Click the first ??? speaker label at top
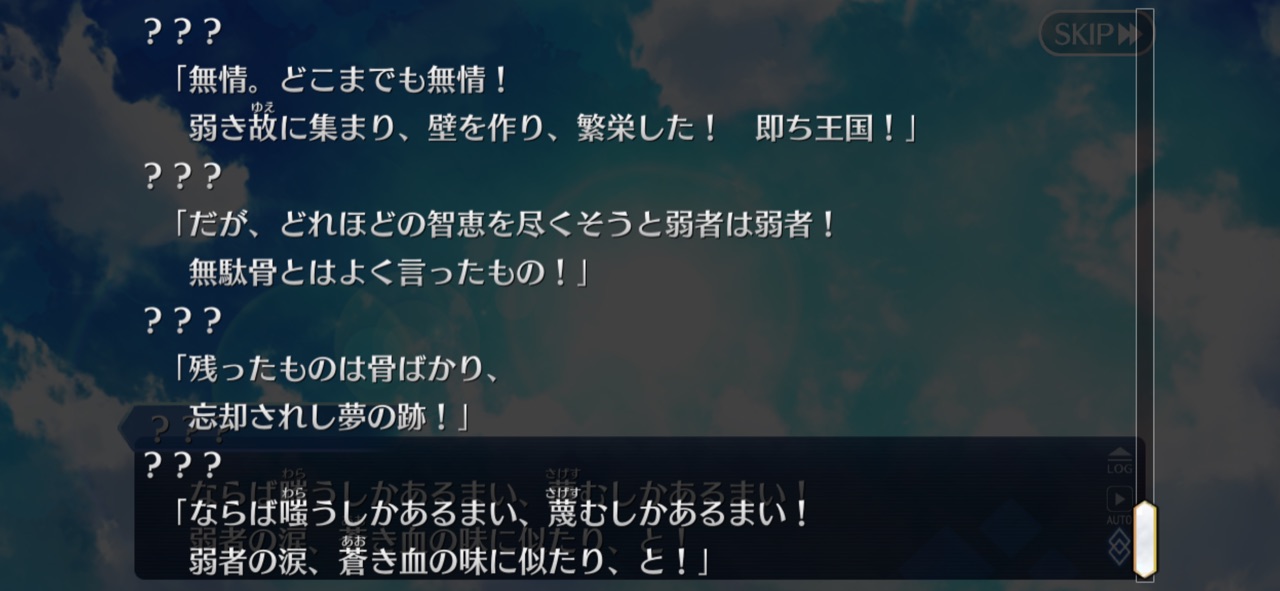The height and width of the screenshot is (591, 1280). click(182, 33)
